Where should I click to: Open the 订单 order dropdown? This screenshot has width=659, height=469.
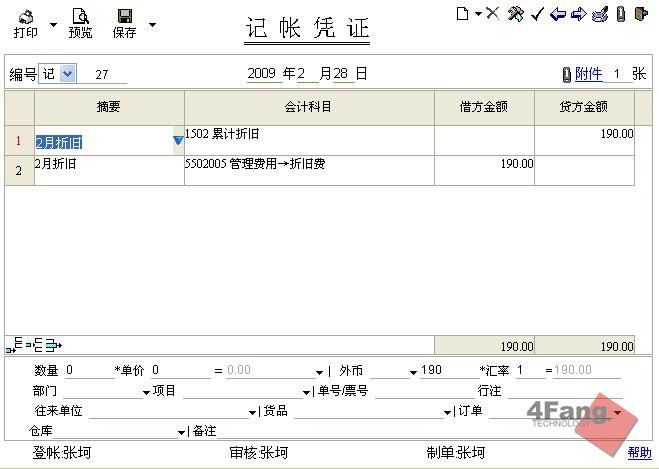[617, 413]
